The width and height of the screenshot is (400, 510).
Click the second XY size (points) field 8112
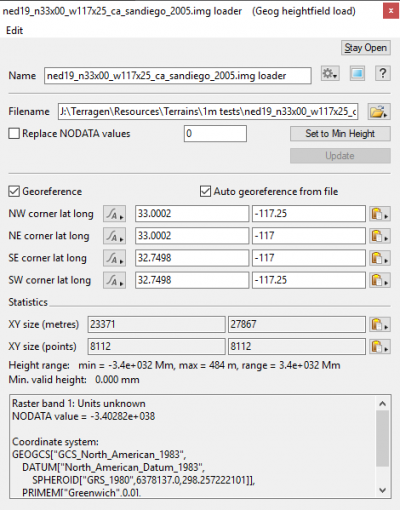297,347
